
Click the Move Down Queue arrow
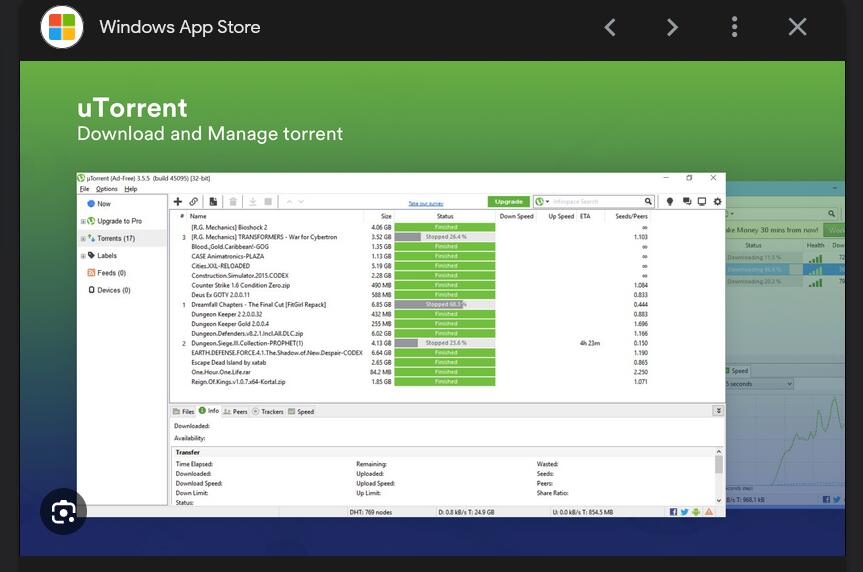click(x=301, y=201)
